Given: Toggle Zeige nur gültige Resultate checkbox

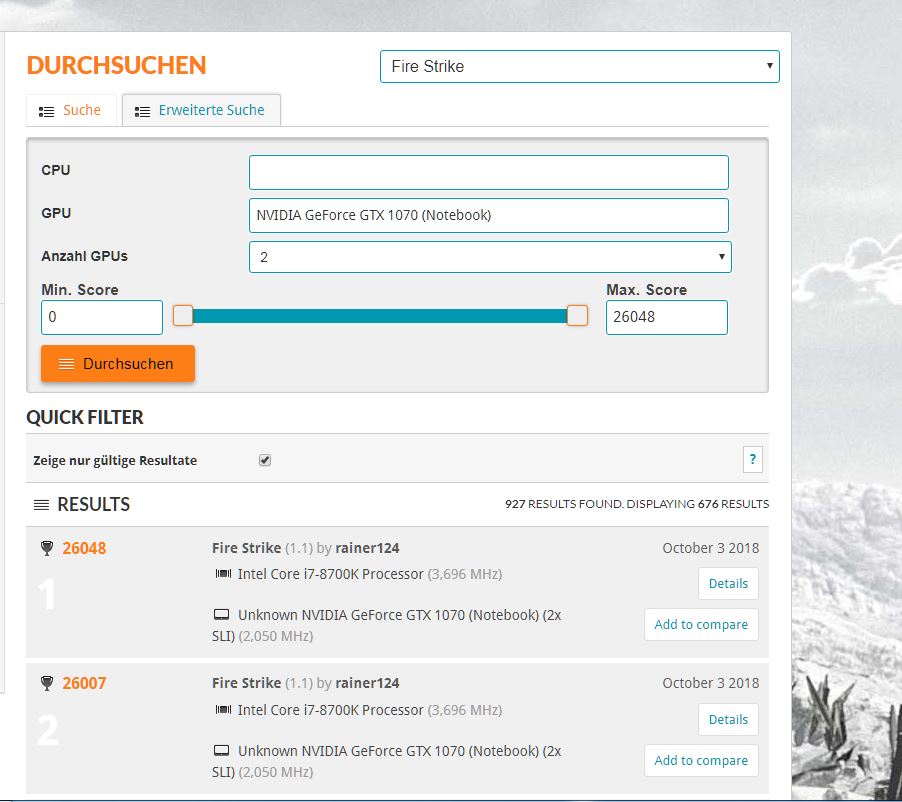Looking at the screenshot, I should pyautogui.click(x=265, y=460).
